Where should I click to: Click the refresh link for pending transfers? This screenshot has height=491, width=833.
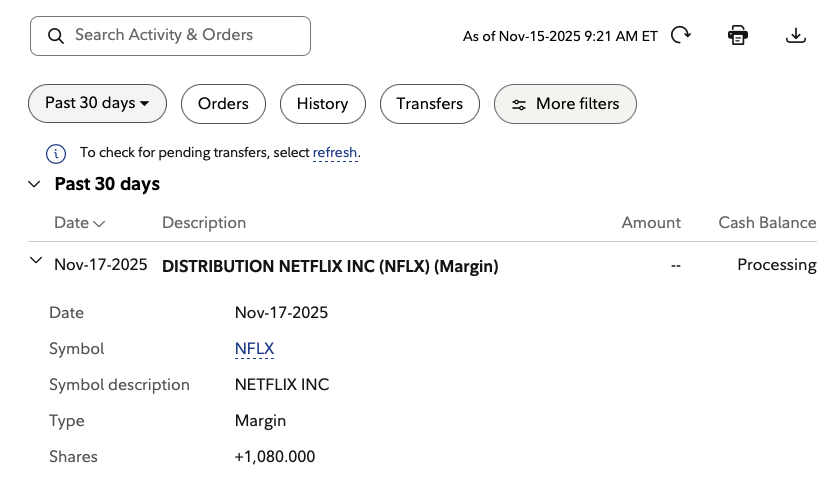click(x=335, y=153)
